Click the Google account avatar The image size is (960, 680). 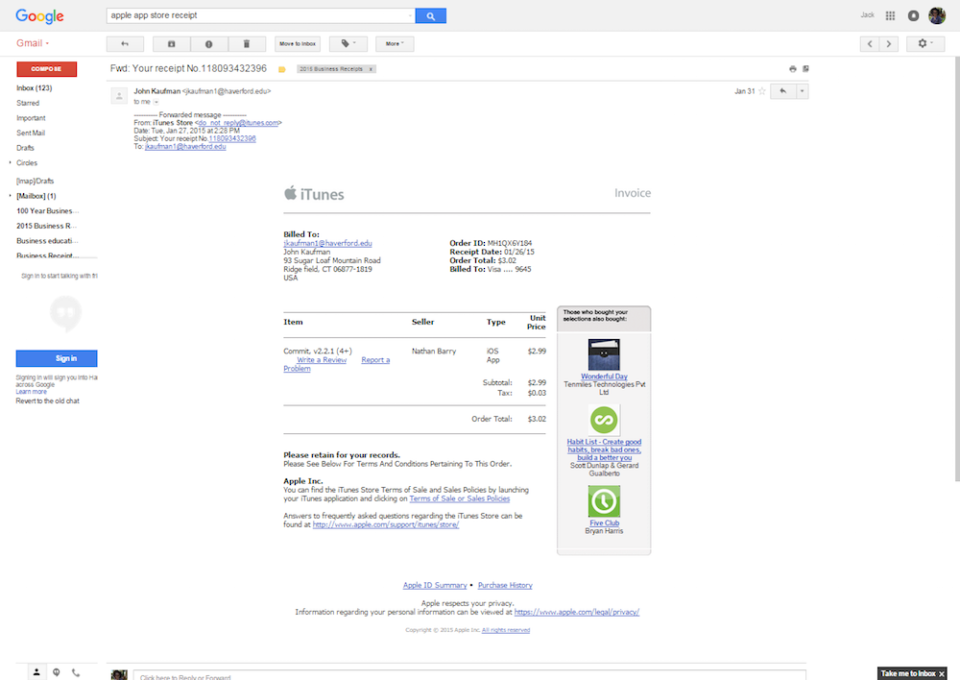tap(936, 15)
